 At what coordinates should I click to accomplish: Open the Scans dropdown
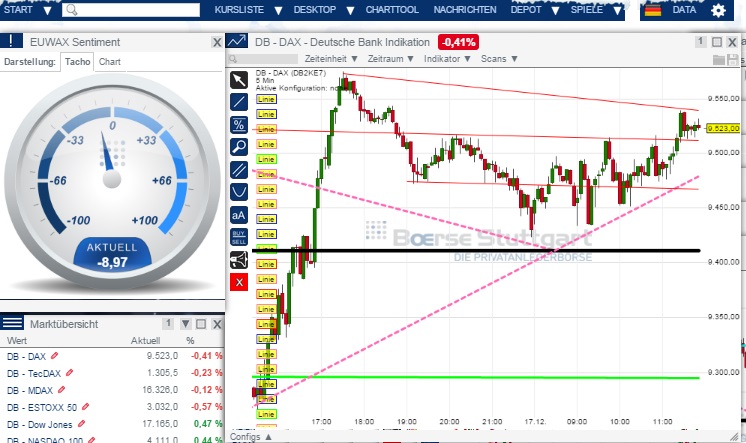(x=499, y=59)
